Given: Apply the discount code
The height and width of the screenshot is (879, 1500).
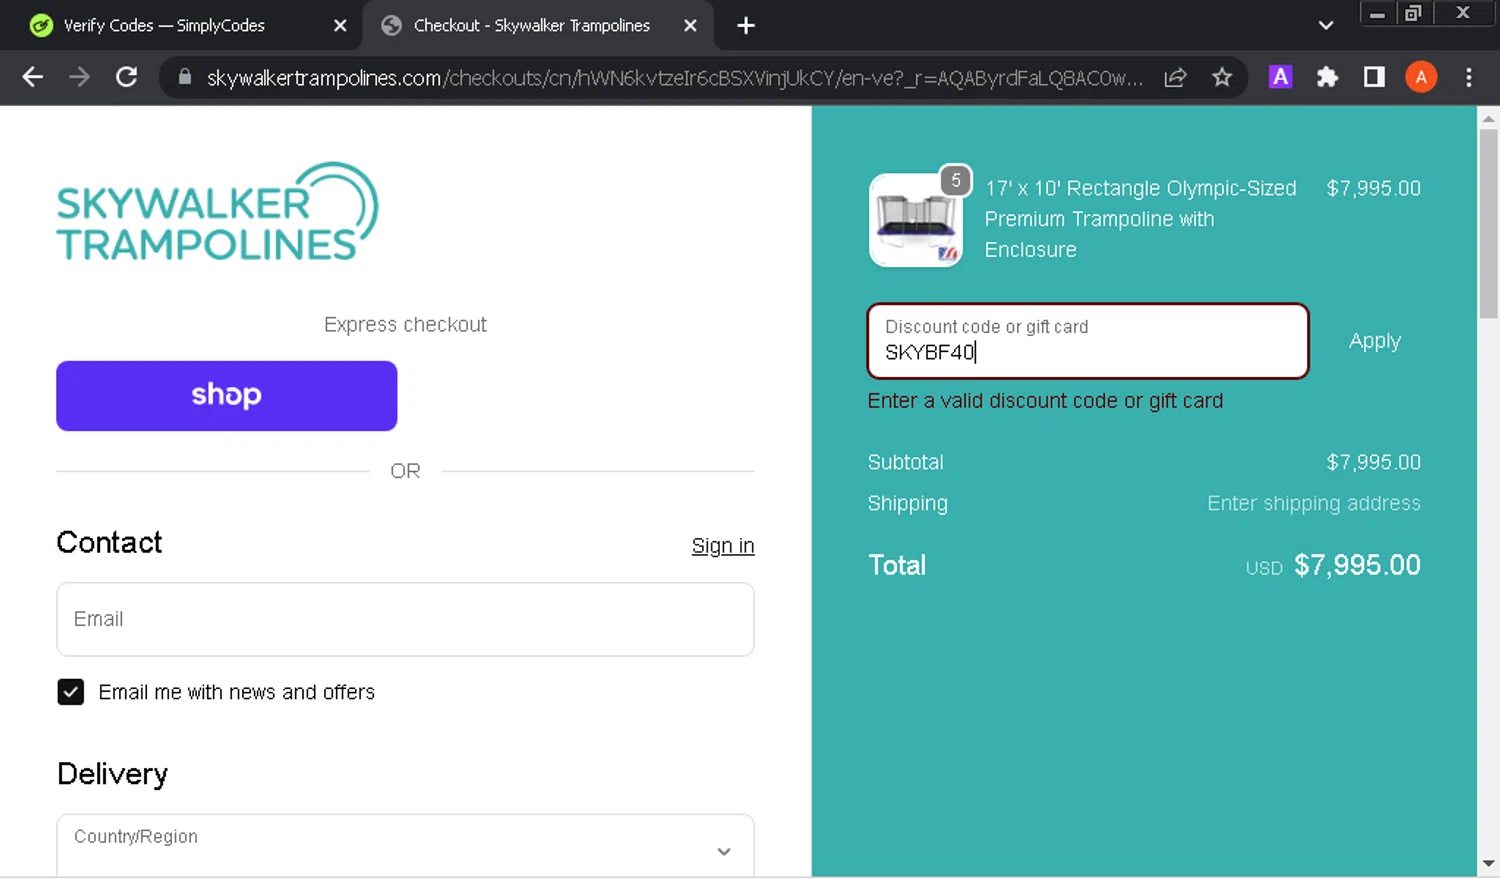Looking at the screenshot, I should [x=1375, y=341].
